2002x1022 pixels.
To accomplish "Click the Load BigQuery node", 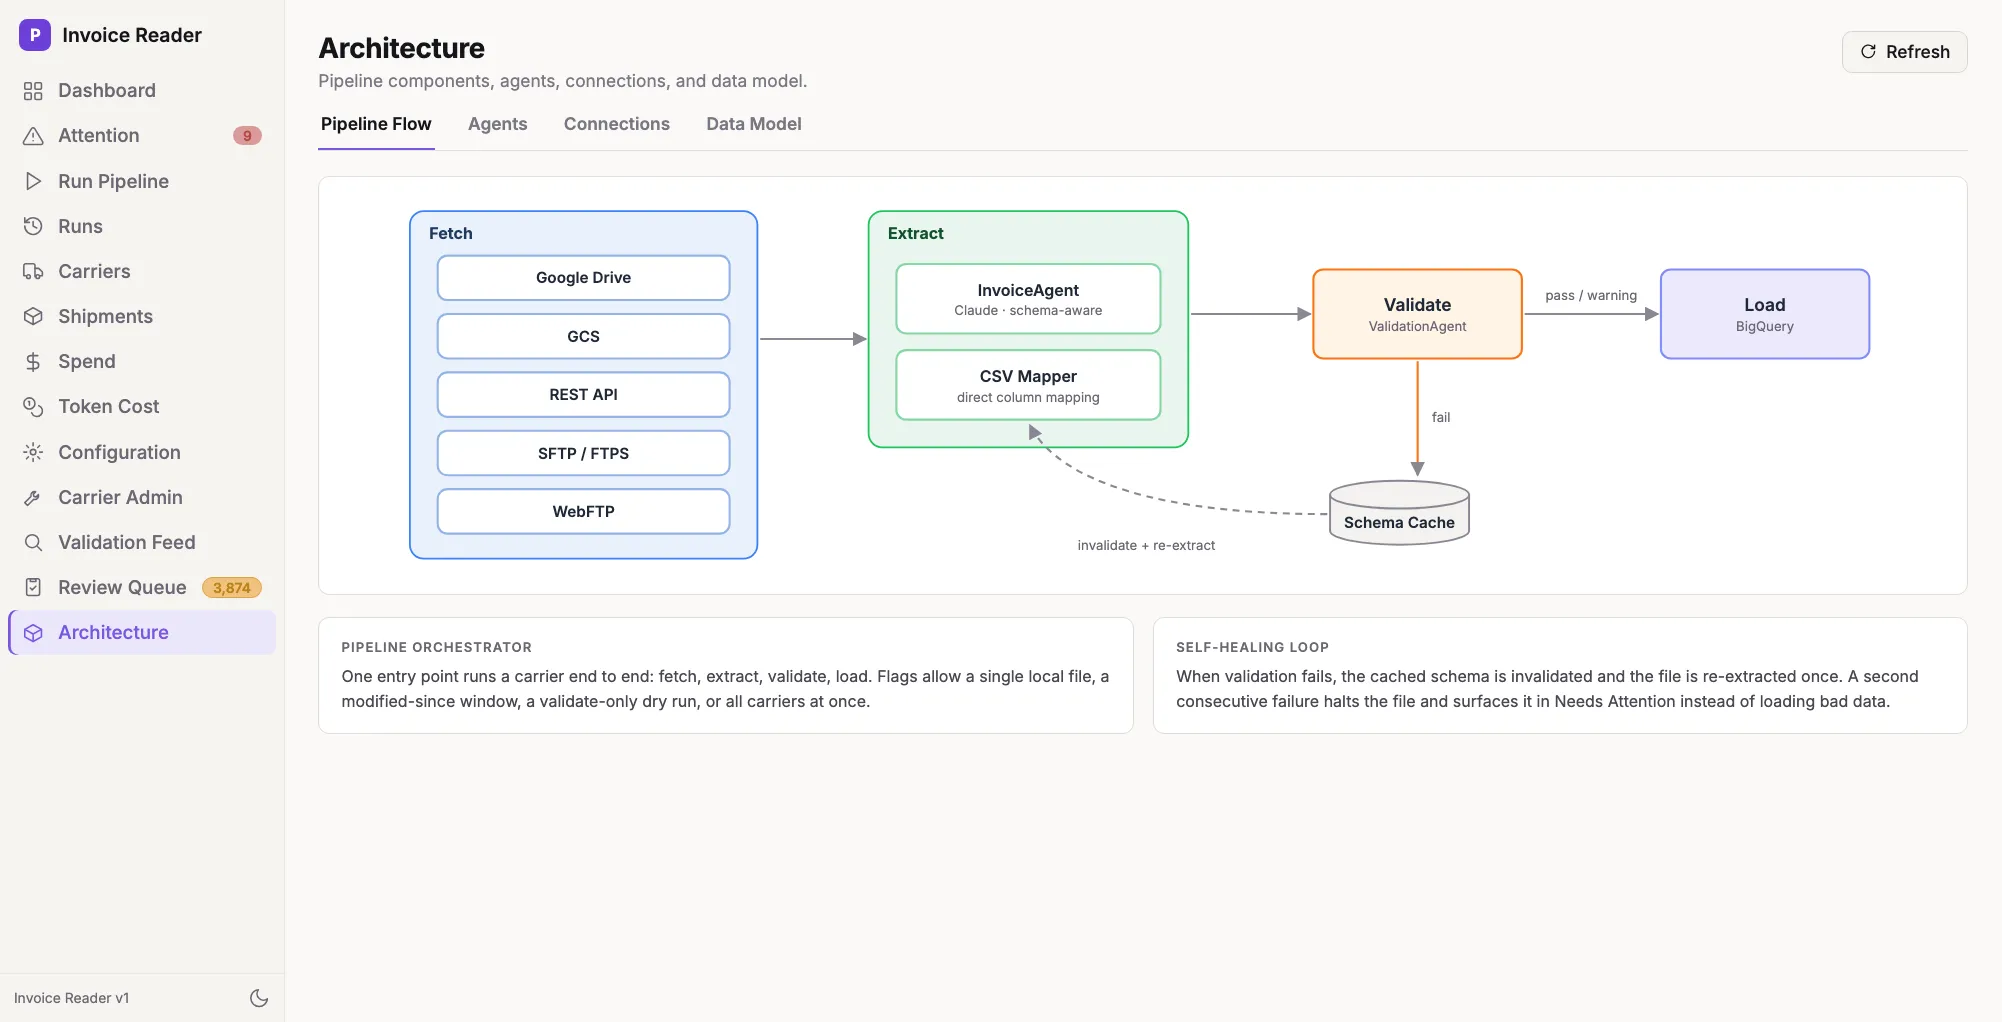I will coord(1765,314).
